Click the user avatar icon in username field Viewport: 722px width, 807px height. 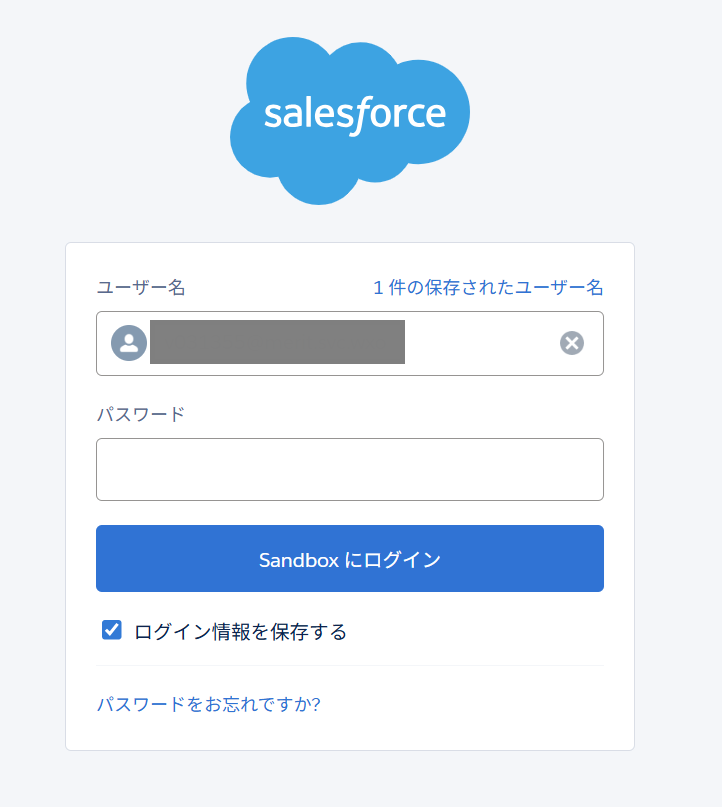point(129,343)
